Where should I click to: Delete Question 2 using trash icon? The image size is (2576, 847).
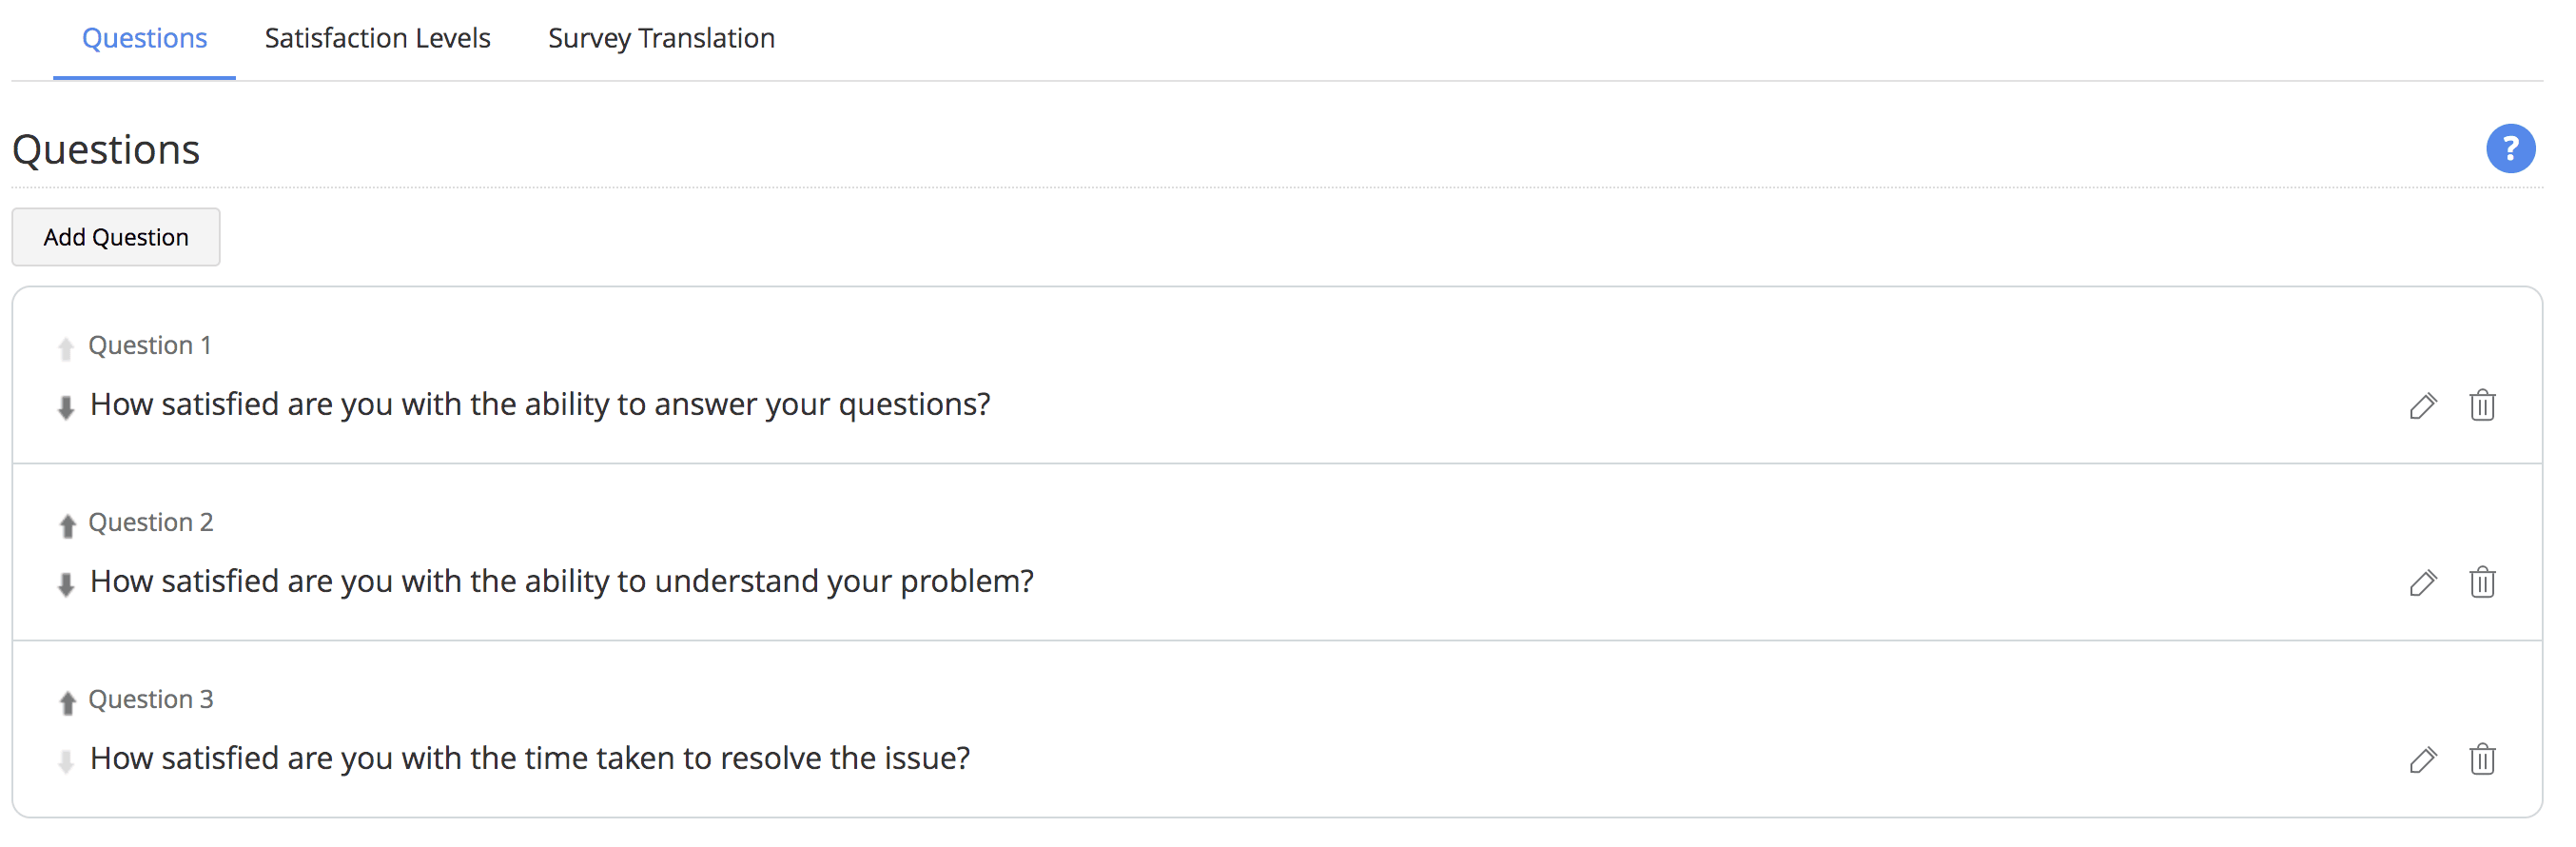pyautogui.click(x=2481, y=583)
